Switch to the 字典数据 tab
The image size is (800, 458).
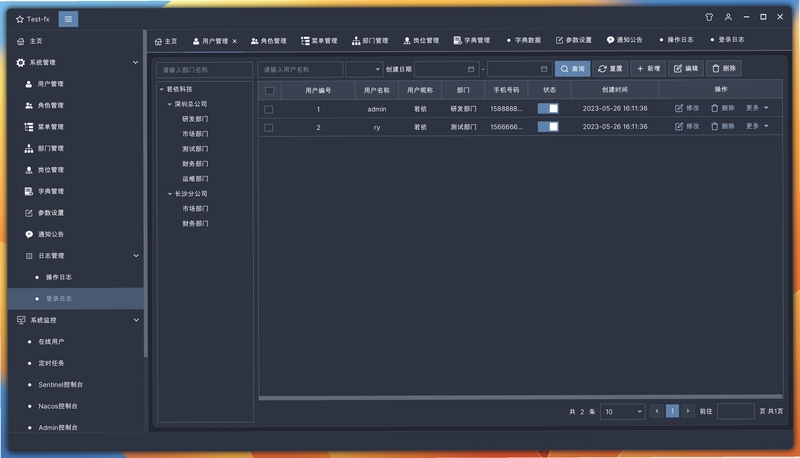coord(523,40)
